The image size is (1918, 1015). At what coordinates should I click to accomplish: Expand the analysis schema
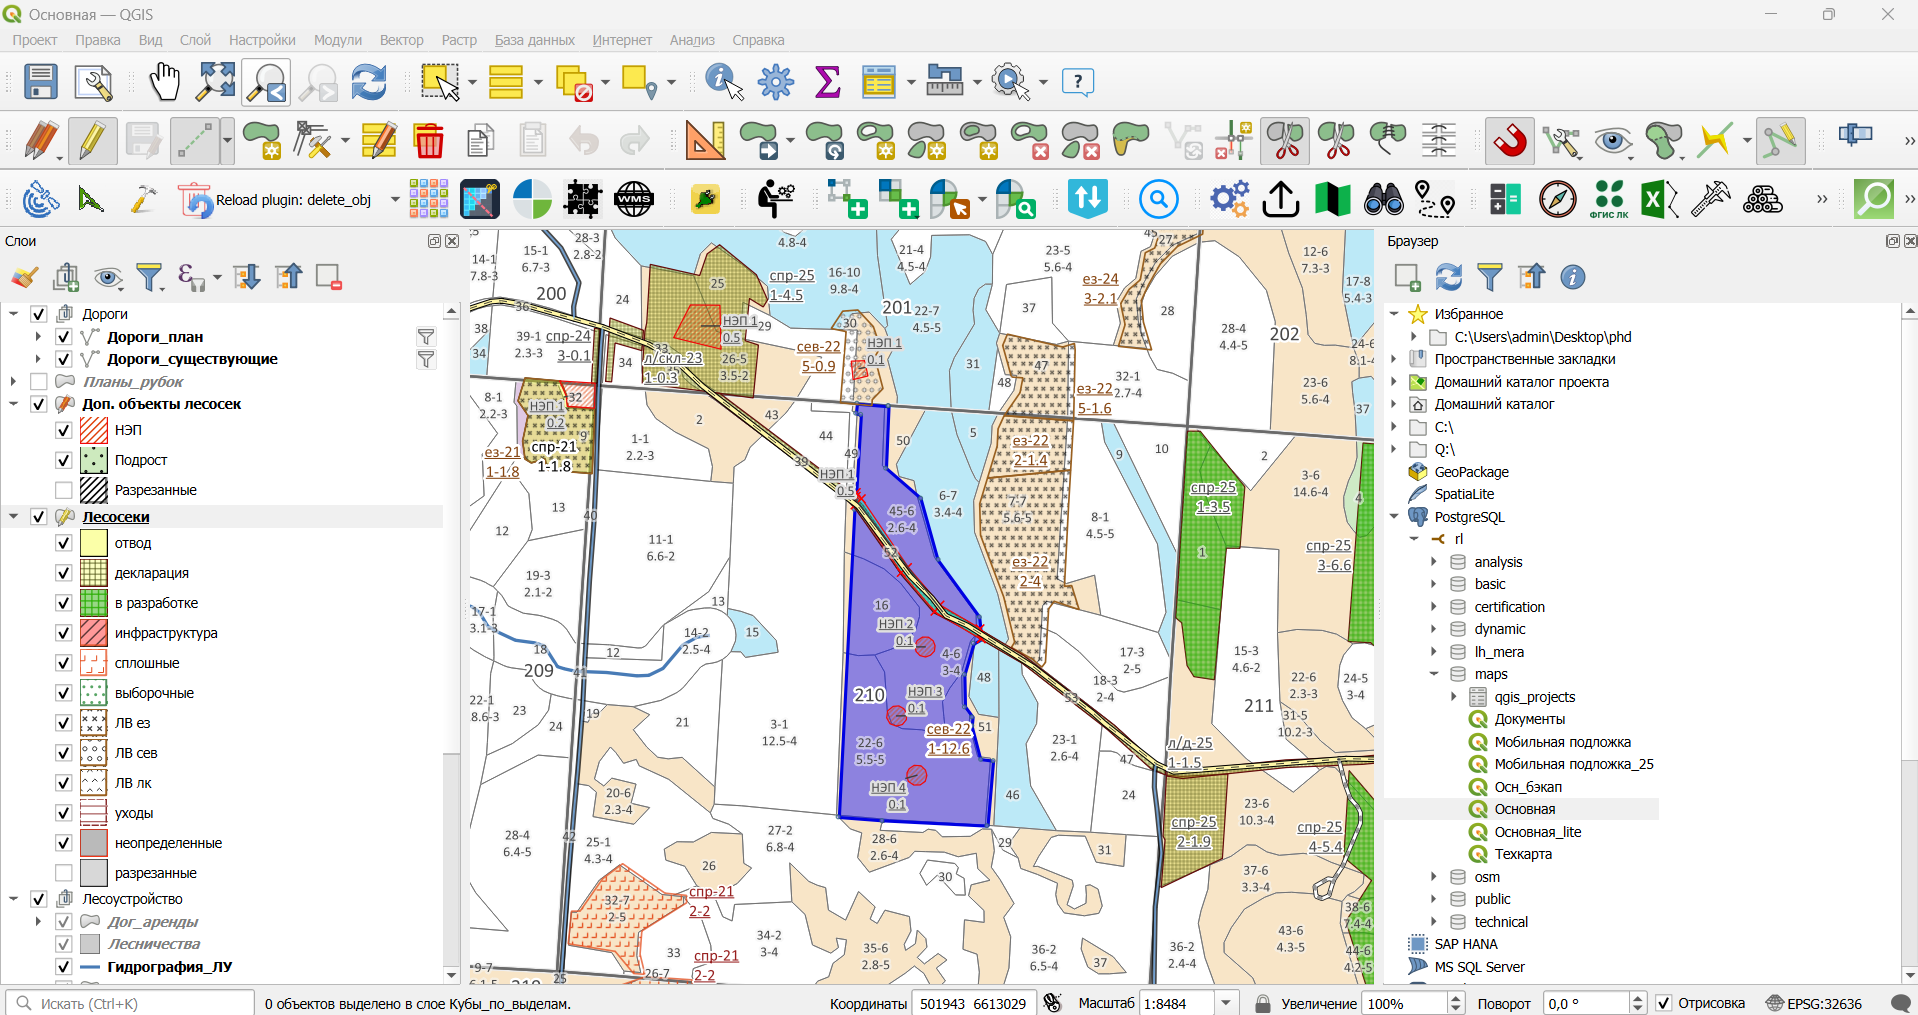pyautogui.click(x=1434, y=562)
